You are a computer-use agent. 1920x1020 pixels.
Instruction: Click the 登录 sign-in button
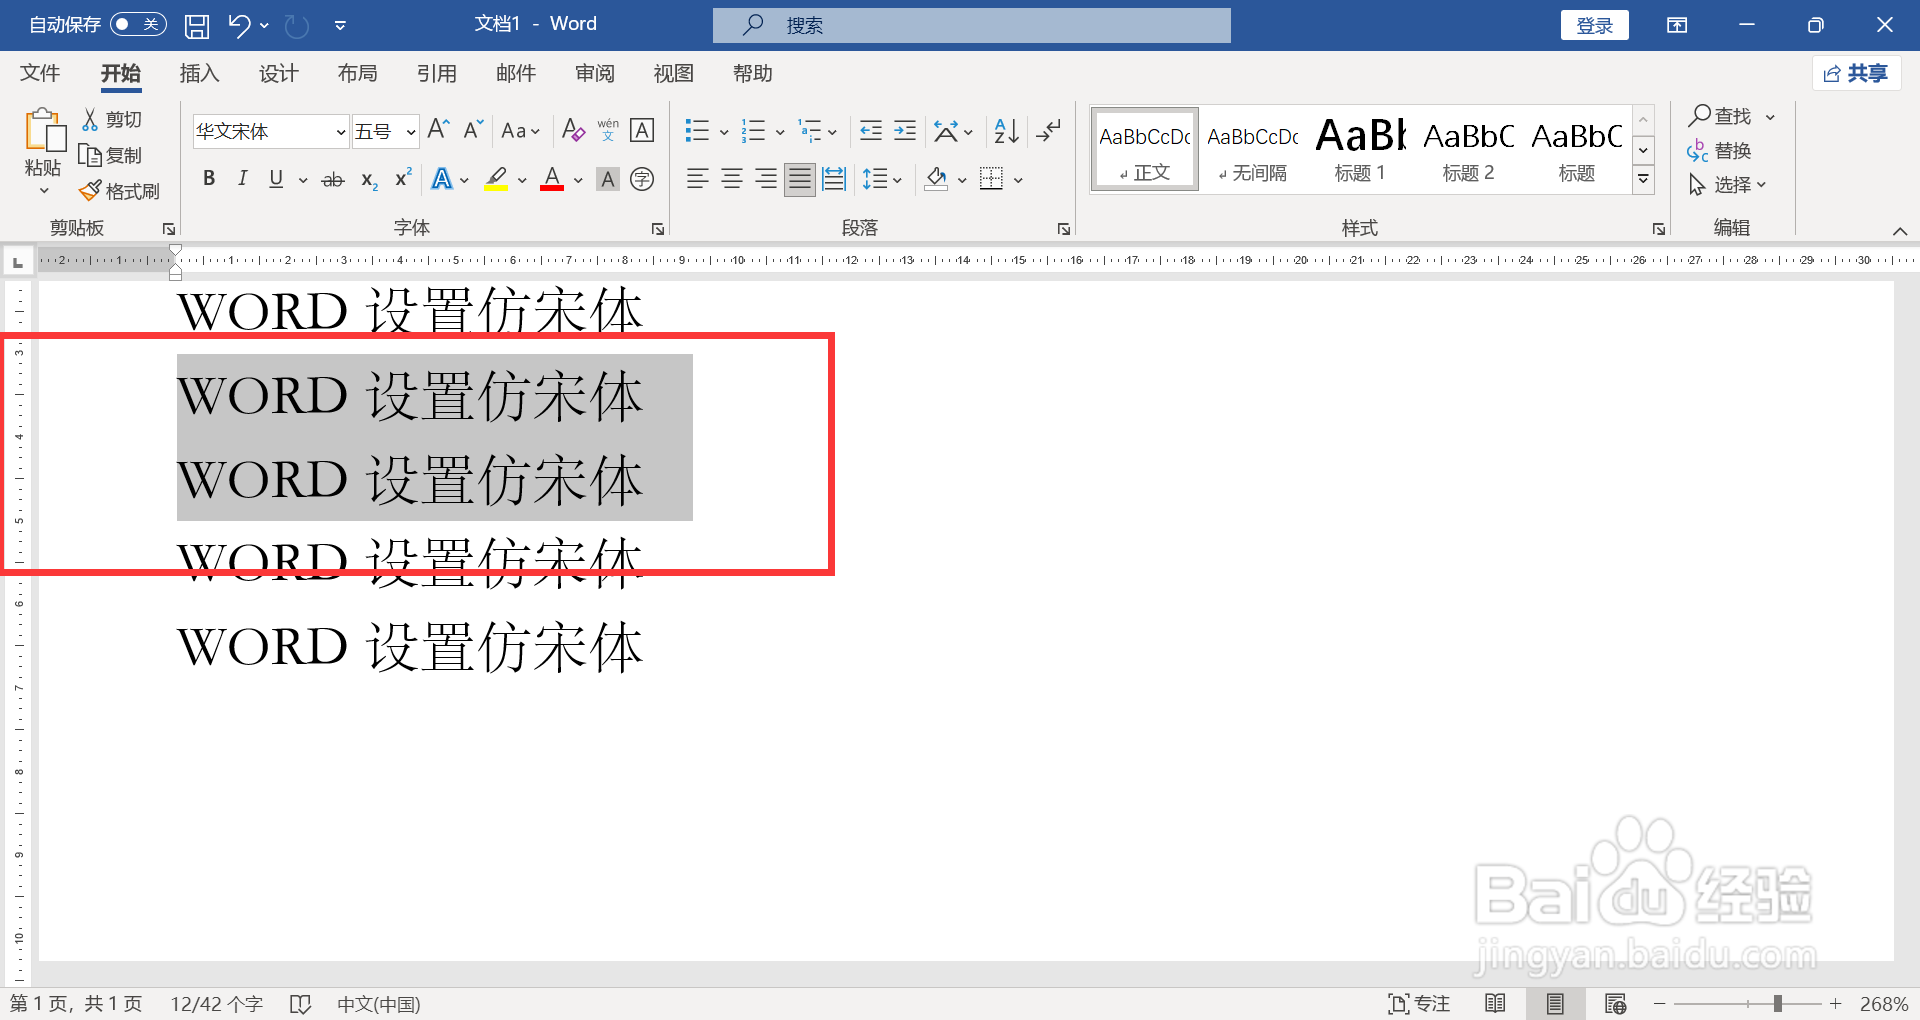pyautogui.click(x=1594, y=25)
